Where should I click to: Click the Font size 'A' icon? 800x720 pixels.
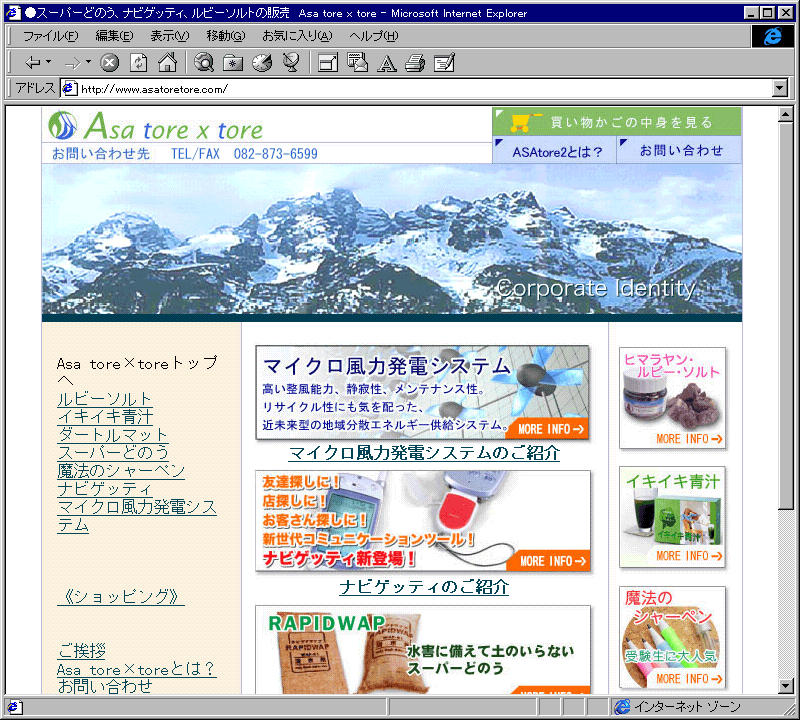387,64
